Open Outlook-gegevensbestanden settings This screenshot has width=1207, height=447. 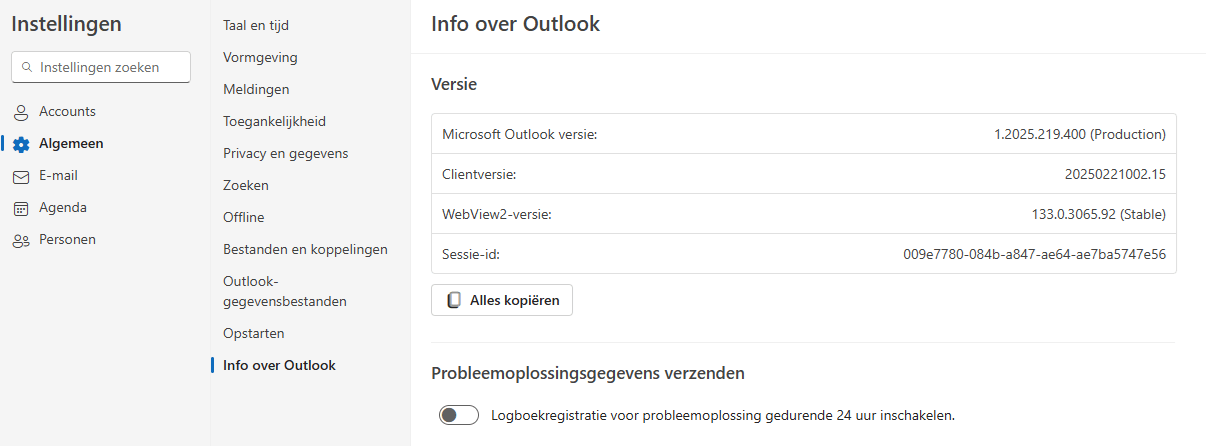click(x=285, y=291)
